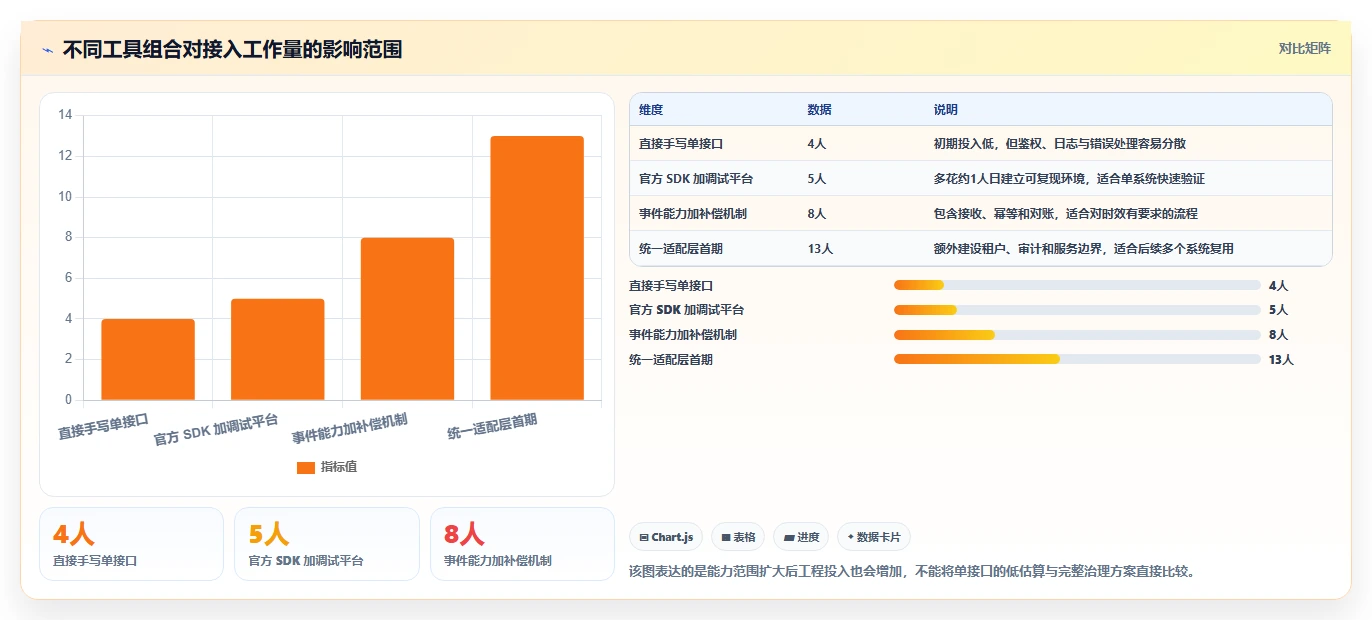Click progress bar for 直接手写单接口
Viewport: 1372px width, 620px height.
pos(1077,286)
